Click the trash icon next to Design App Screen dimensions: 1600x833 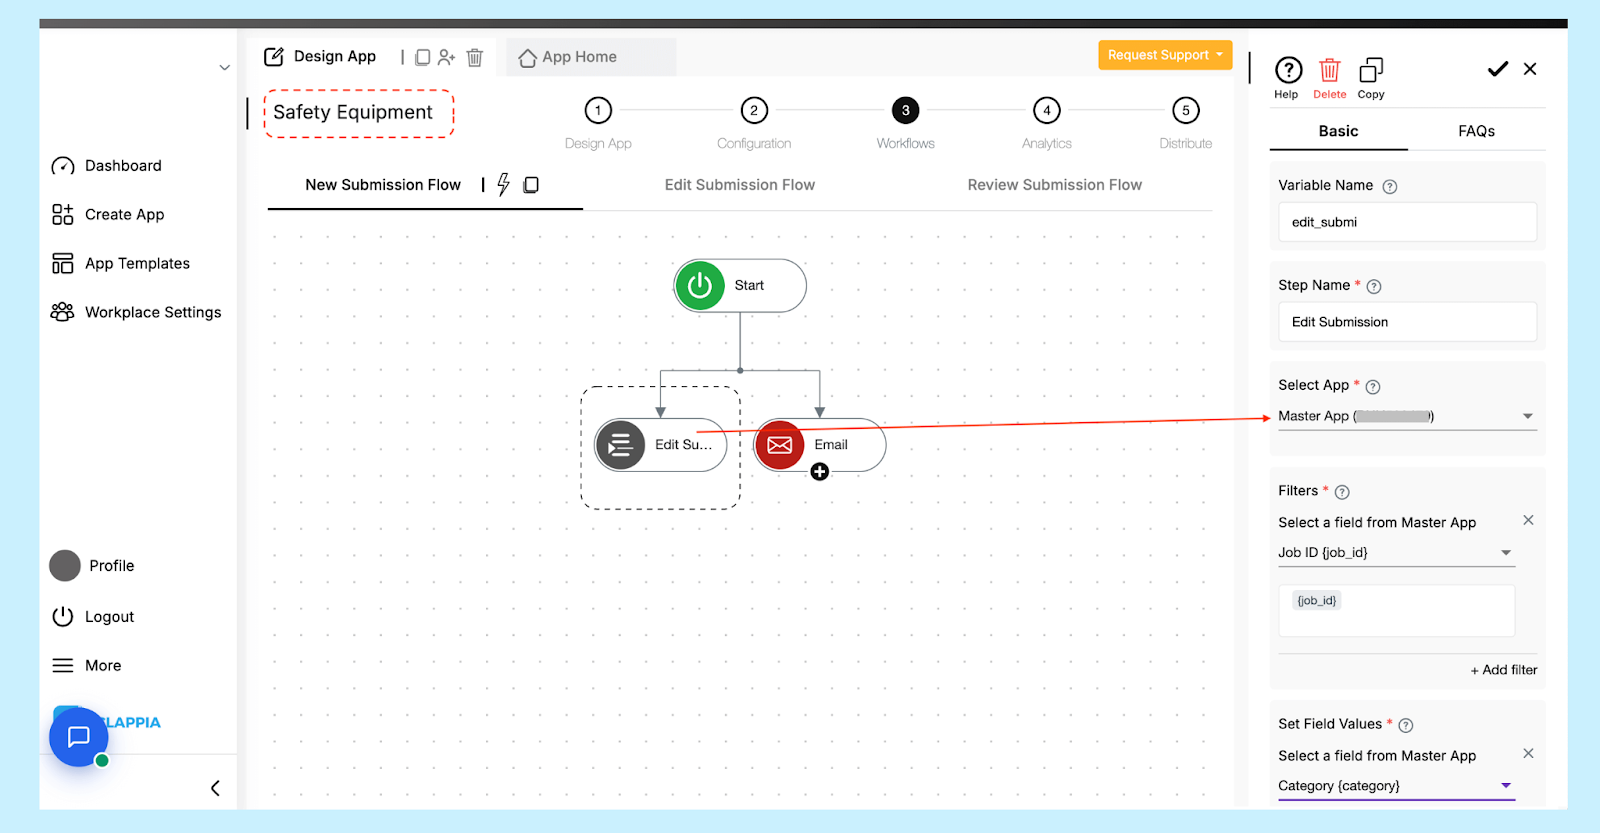pos(475,58)
